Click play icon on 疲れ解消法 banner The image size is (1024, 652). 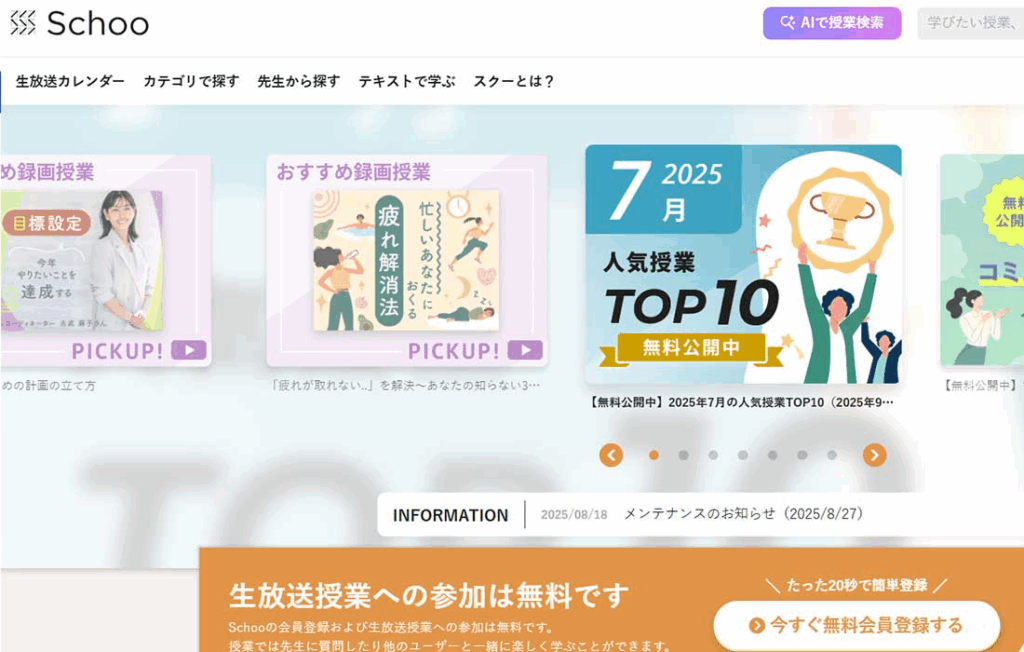click(525, 350)
